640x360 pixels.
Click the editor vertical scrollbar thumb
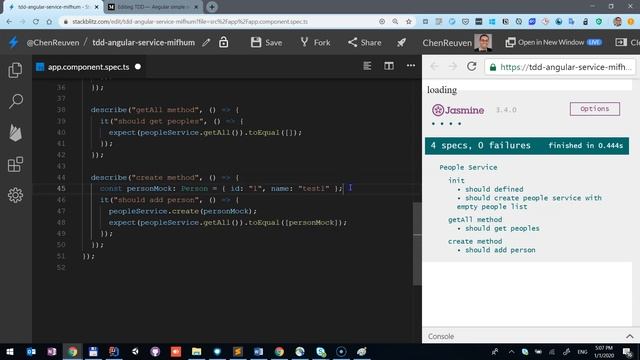417,244
